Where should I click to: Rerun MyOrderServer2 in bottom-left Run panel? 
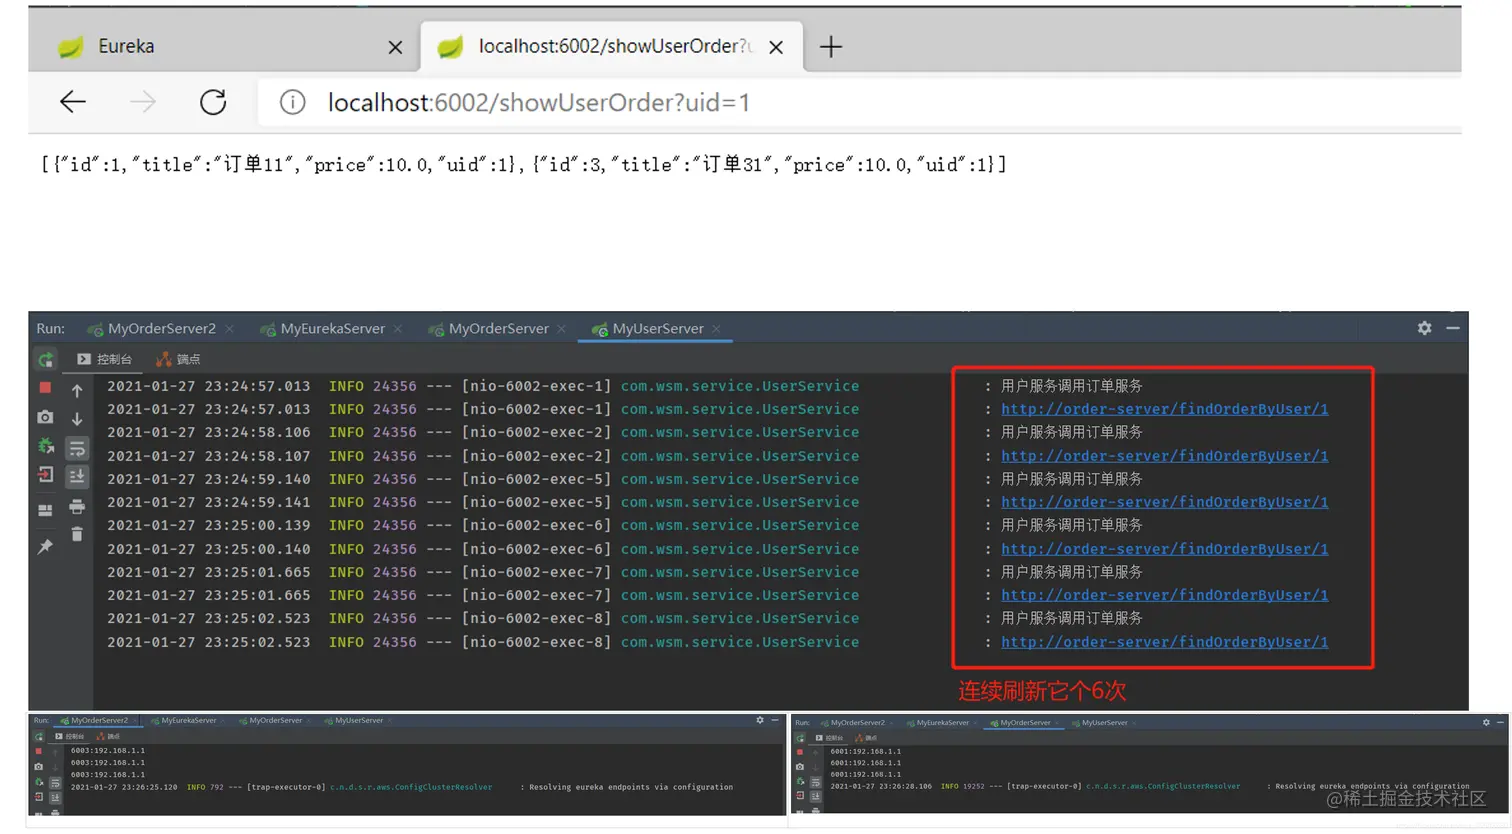(39, 736)
